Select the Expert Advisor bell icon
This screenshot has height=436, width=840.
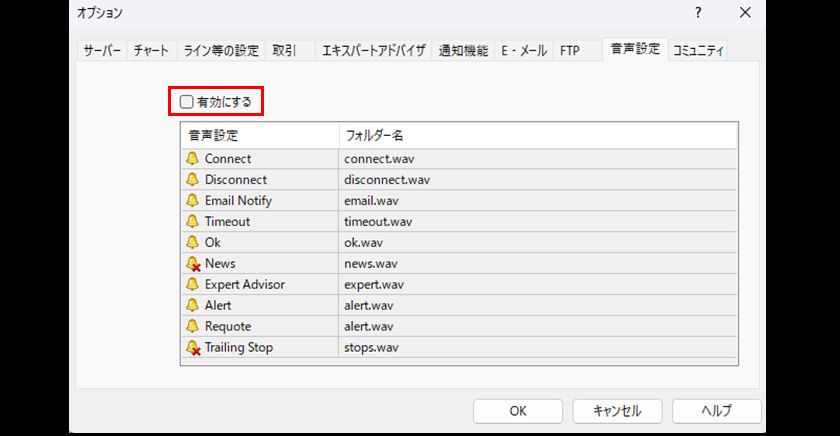pyautogui.click(x=193, y=285)
